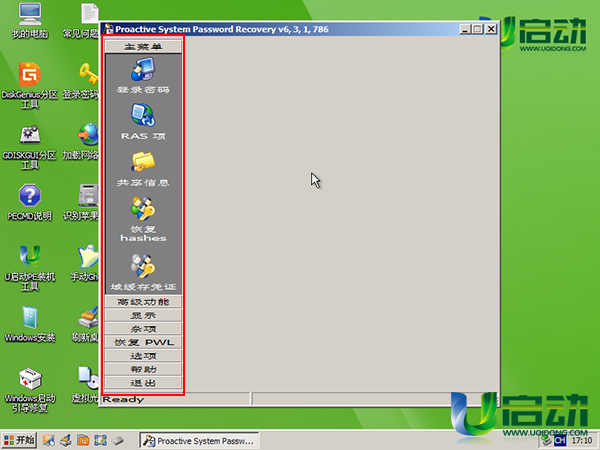Collapse the 主菜单 section header

pyautogui.click(x=143, y=47)
